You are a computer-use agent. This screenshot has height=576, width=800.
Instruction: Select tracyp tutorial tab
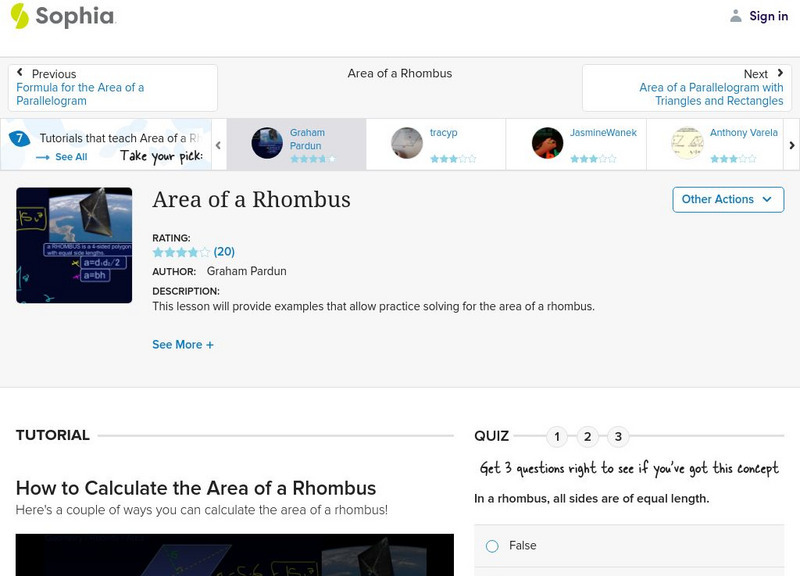(x=436, y=144)
